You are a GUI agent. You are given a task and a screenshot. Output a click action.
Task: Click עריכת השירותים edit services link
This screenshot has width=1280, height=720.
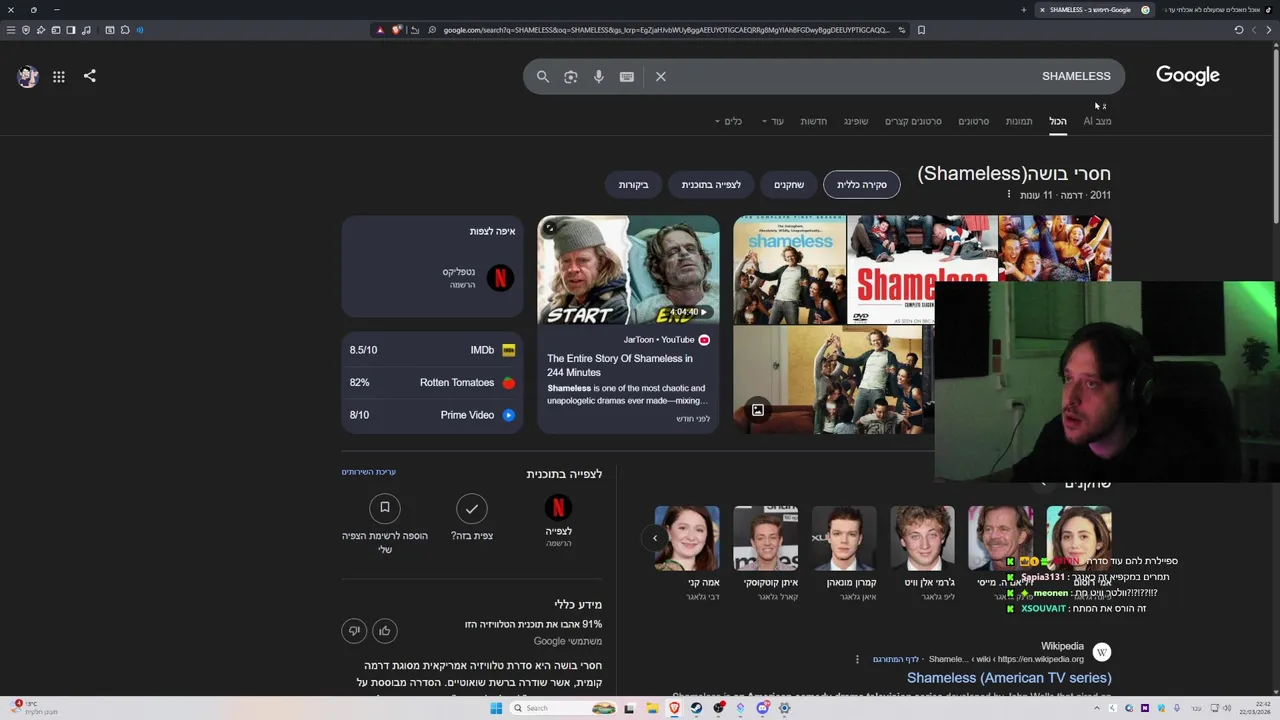369,472
